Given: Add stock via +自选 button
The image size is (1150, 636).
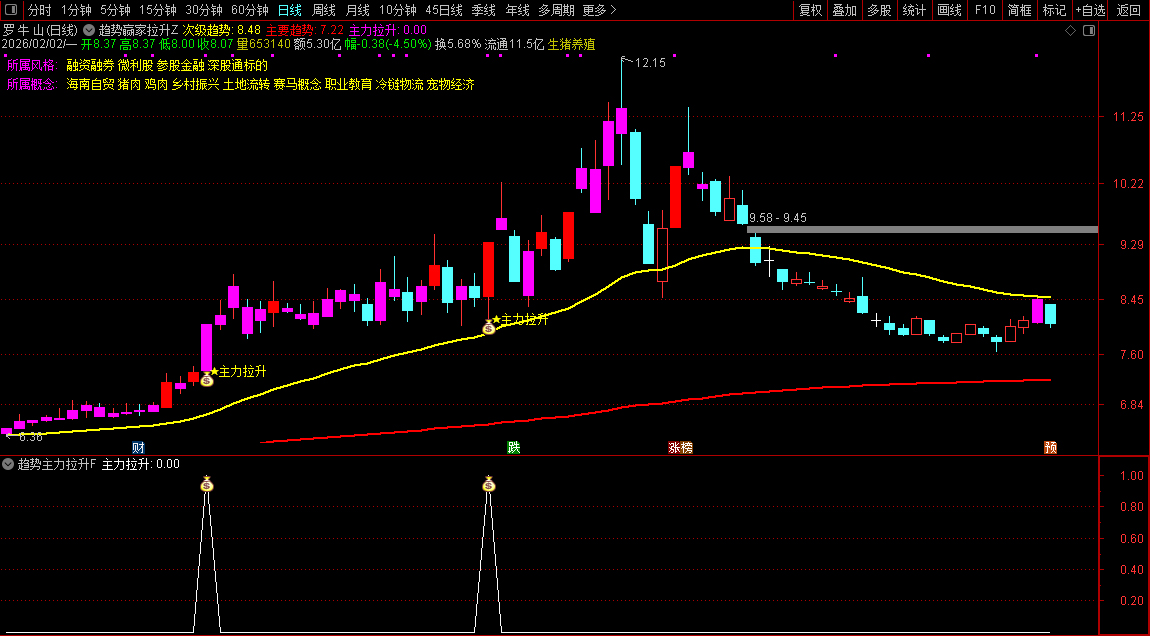Looking at the screenshot, I should (x=1091, y=10).
